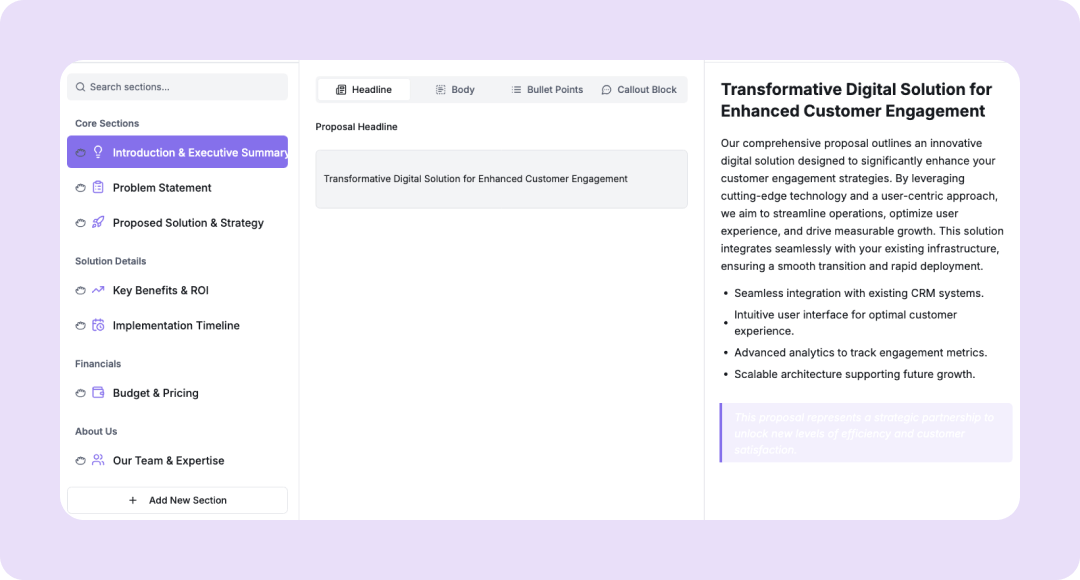Image resolution: width=1080 pixels, height=580 pixels.
Task: Switch to the Body tab
Action: click(455, 90)
